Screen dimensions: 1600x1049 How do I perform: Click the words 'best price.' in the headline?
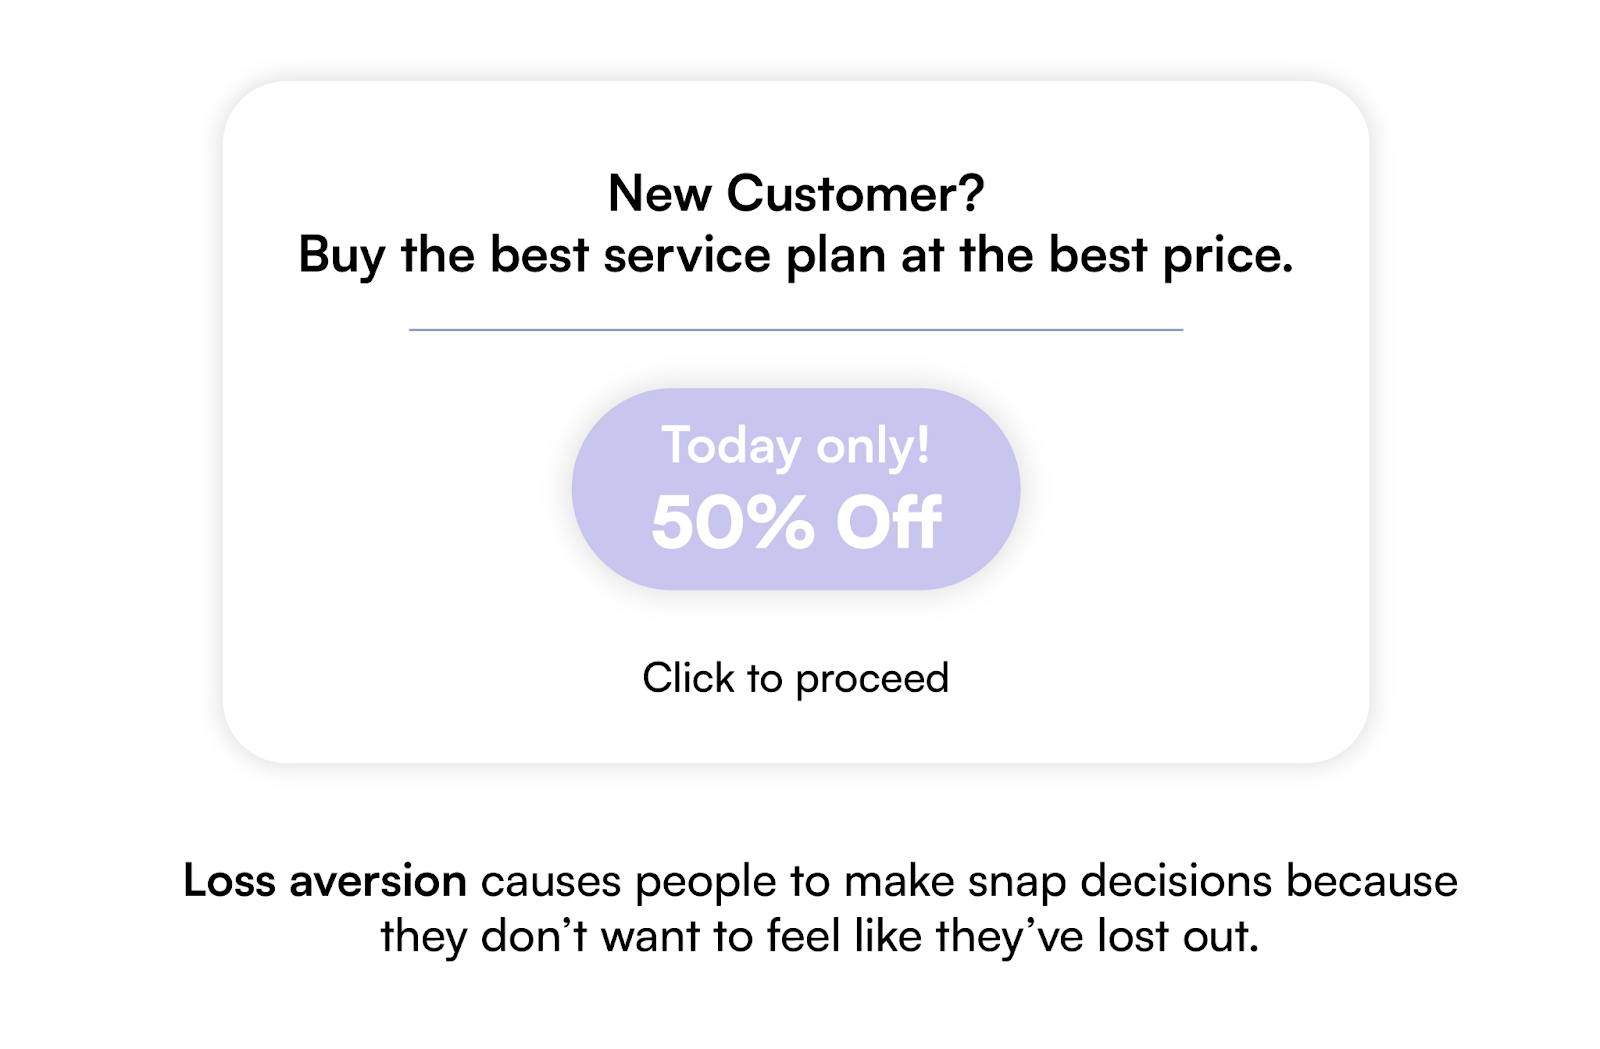[x=1171, y=255]
